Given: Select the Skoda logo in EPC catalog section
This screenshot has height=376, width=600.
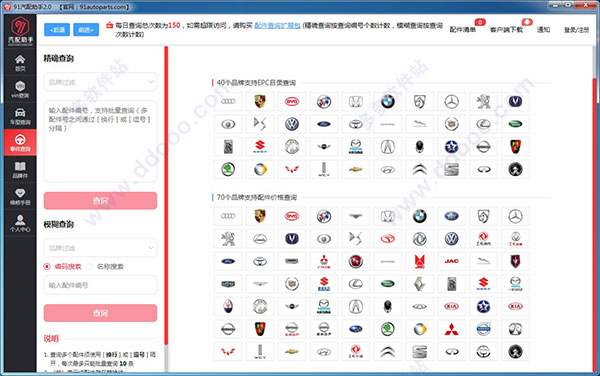Looking at the screenshot, I should point(228,169).
